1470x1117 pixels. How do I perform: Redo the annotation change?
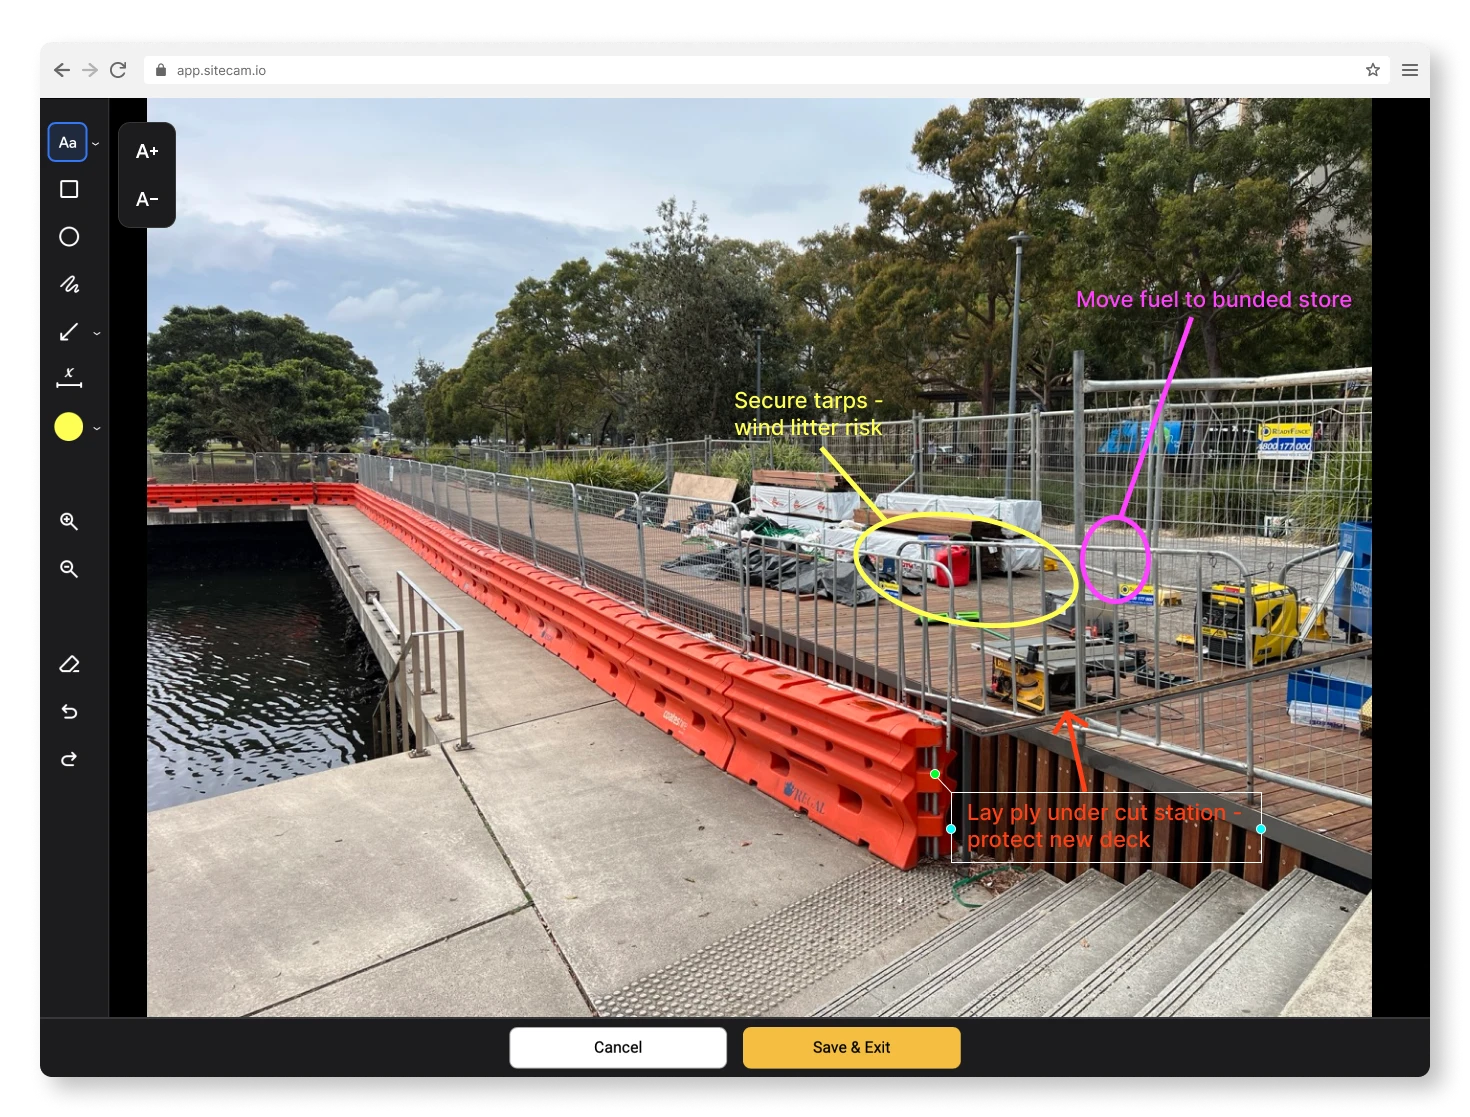coord(69,759)
